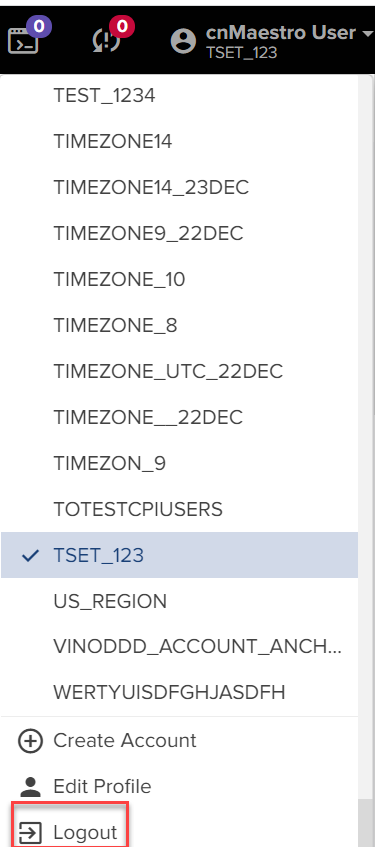This screenshot has height=847, width=375.
Task: Collapse the cnMaestro User dropdown arrow
Action: 367,33
